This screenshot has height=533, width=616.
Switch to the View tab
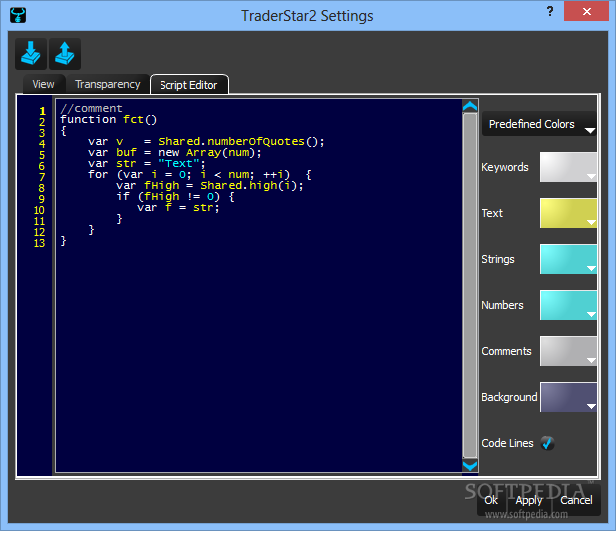[44, 84]
